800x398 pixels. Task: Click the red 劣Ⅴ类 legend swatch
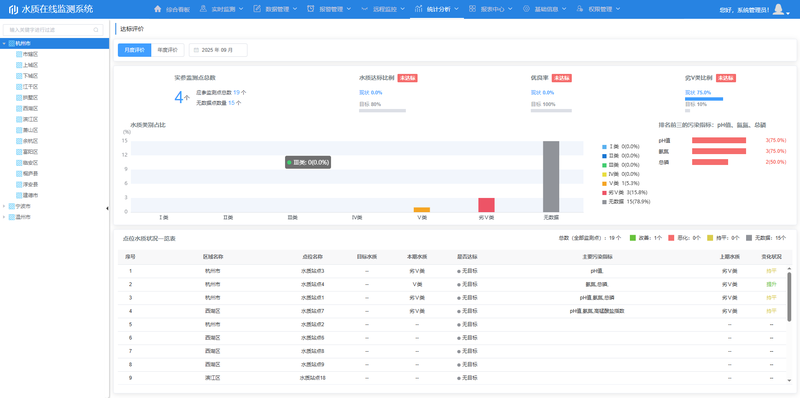tap(605, 192)
